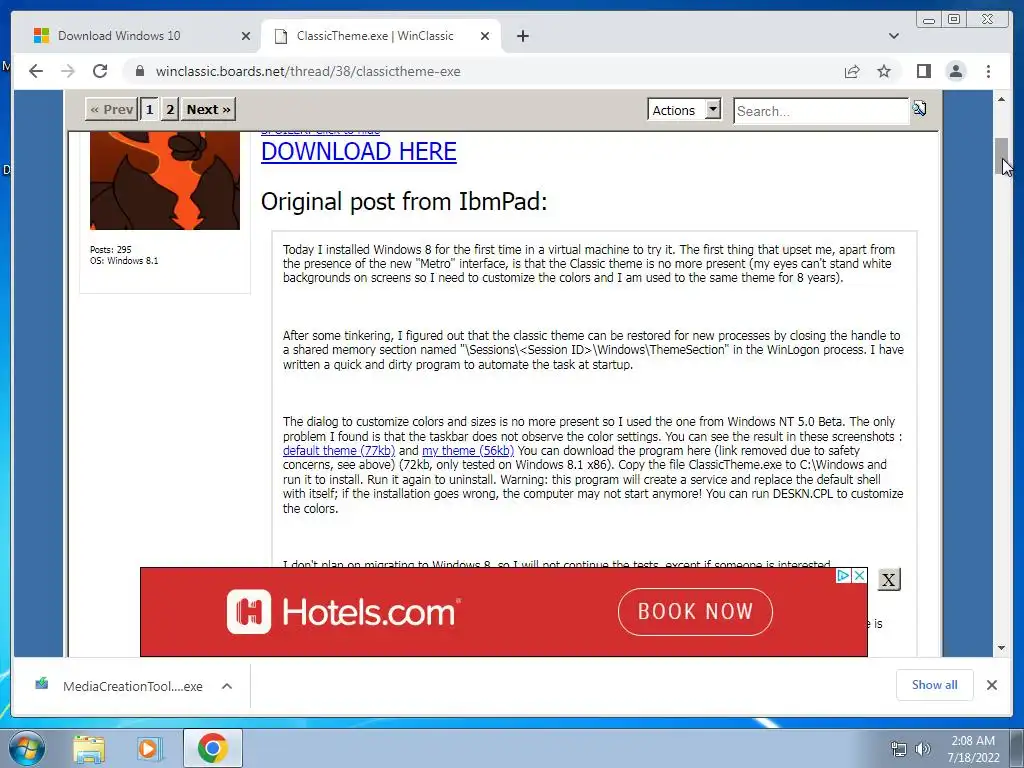This screenshot has height=768, width=1024.
Task: Click the 'Posts: 295' text
Action: 110,249
